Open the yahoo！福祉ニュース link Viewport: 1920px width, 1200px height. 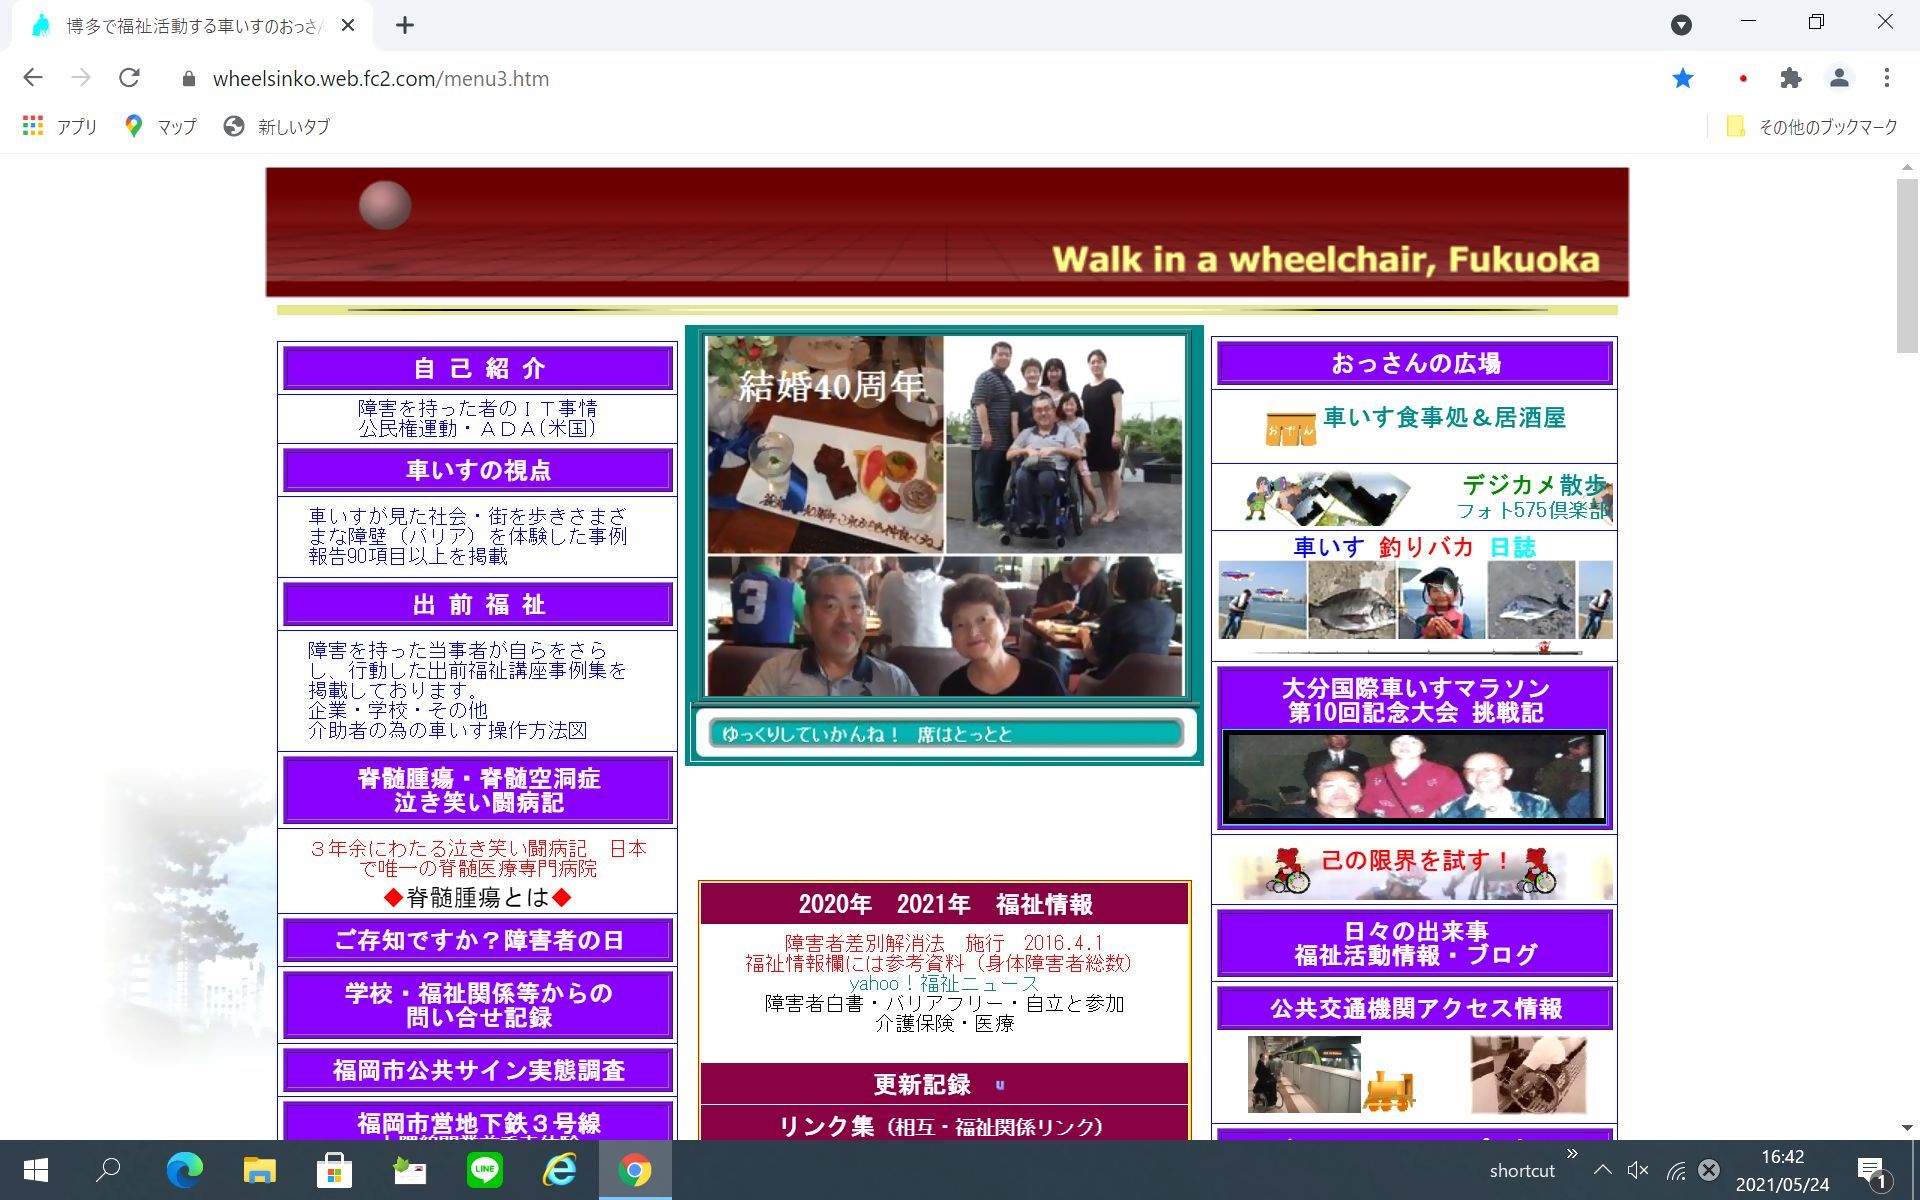pyautogui.click(x=941, y=984)
